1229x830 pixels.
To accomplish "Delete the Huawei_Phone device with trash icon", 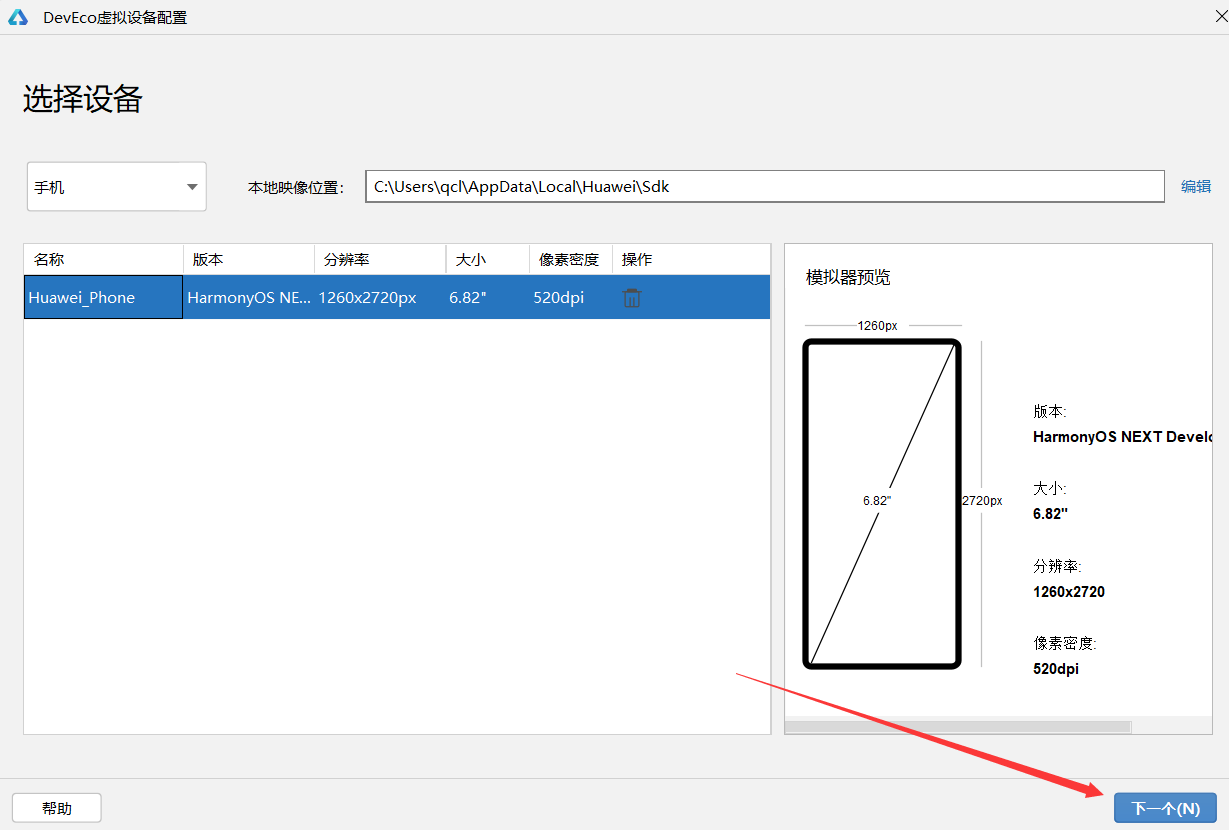I will [x=632, y=298].
